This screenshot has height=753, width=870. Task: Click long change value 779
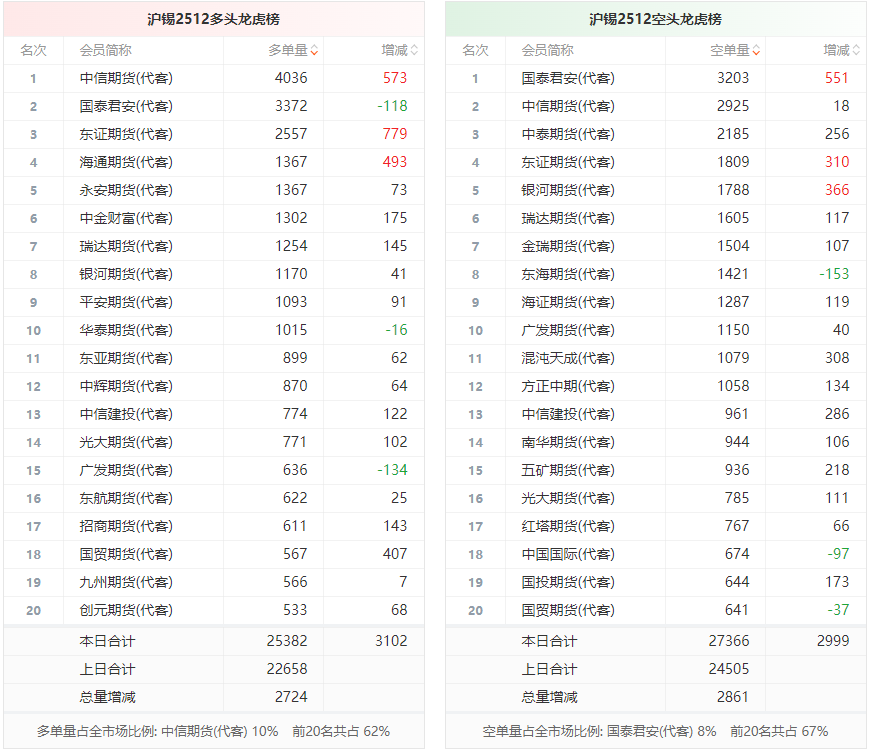point(395,134)
